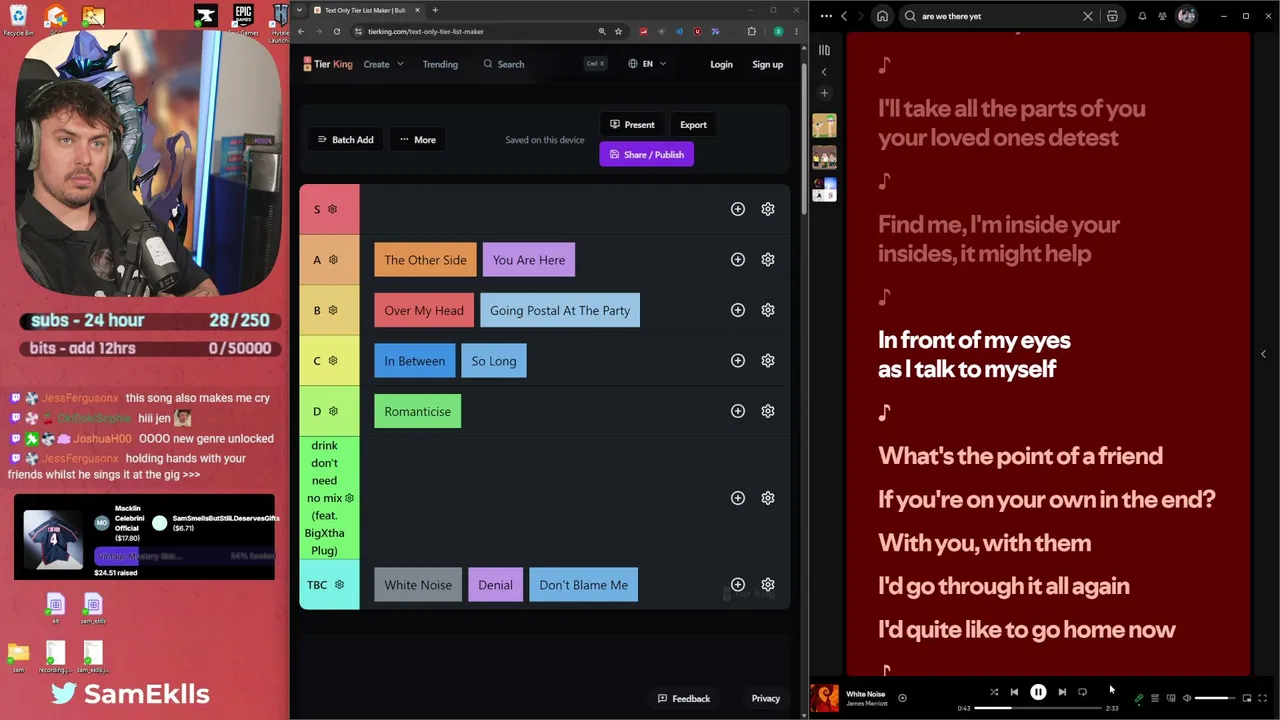Add an item to the TBC tier
This screenshot has height=720, width=1280.
(x=738, y=585)
